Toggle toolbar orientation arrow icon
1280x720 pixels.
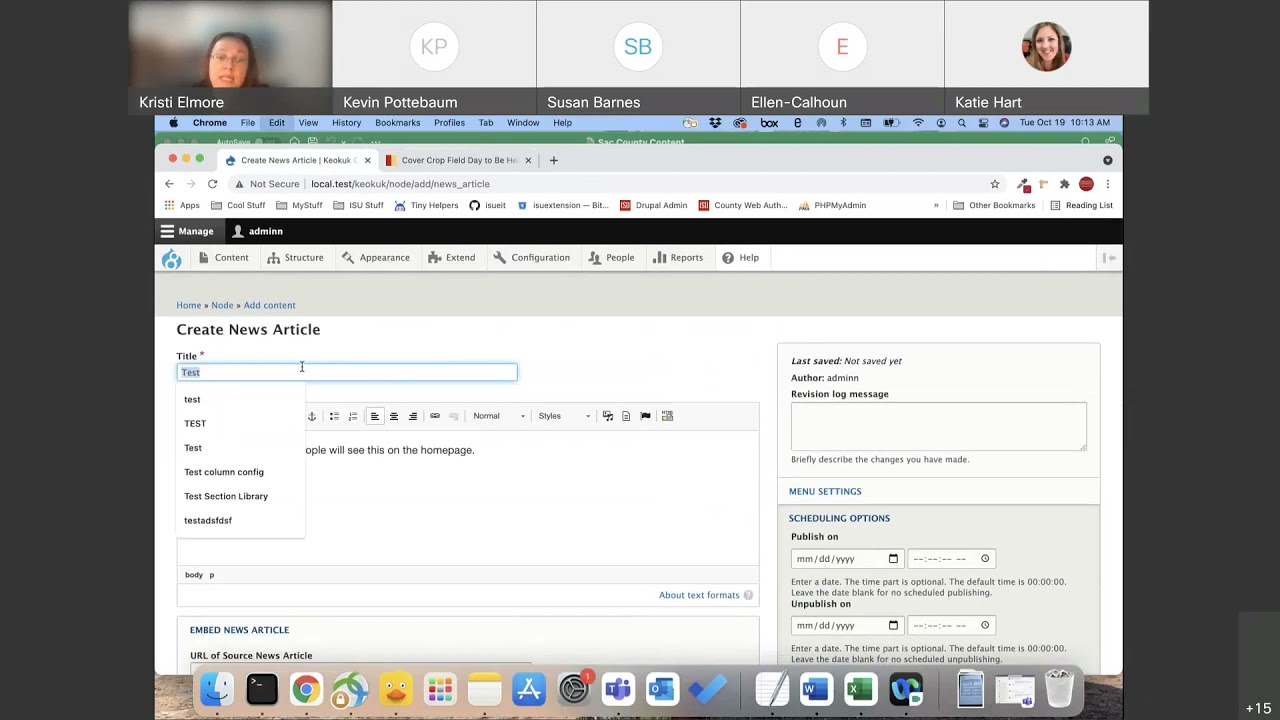1109,258
